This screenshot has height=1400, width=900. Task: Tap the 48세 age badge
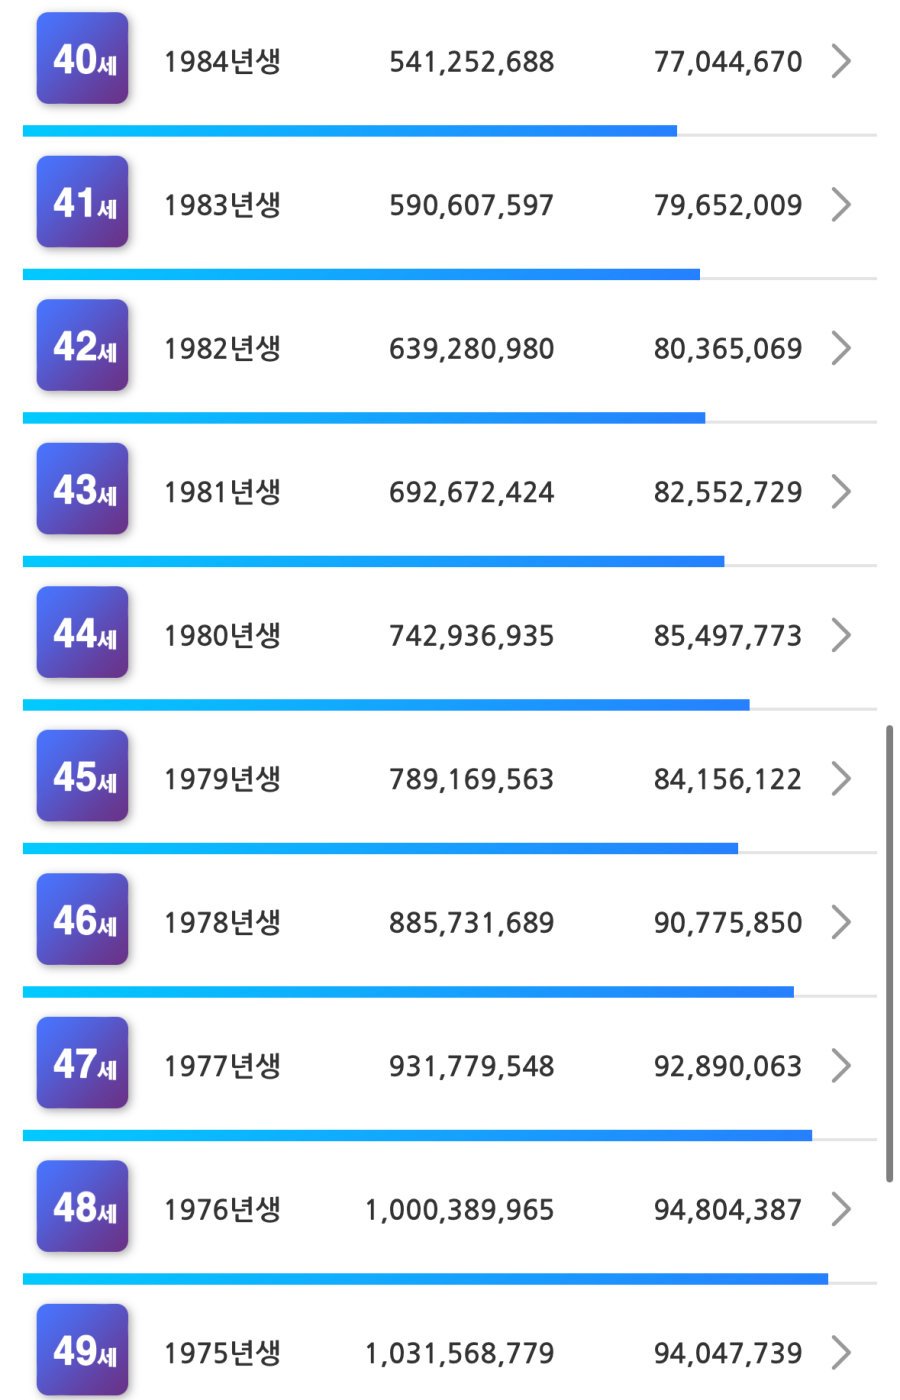pos(82,1207)
